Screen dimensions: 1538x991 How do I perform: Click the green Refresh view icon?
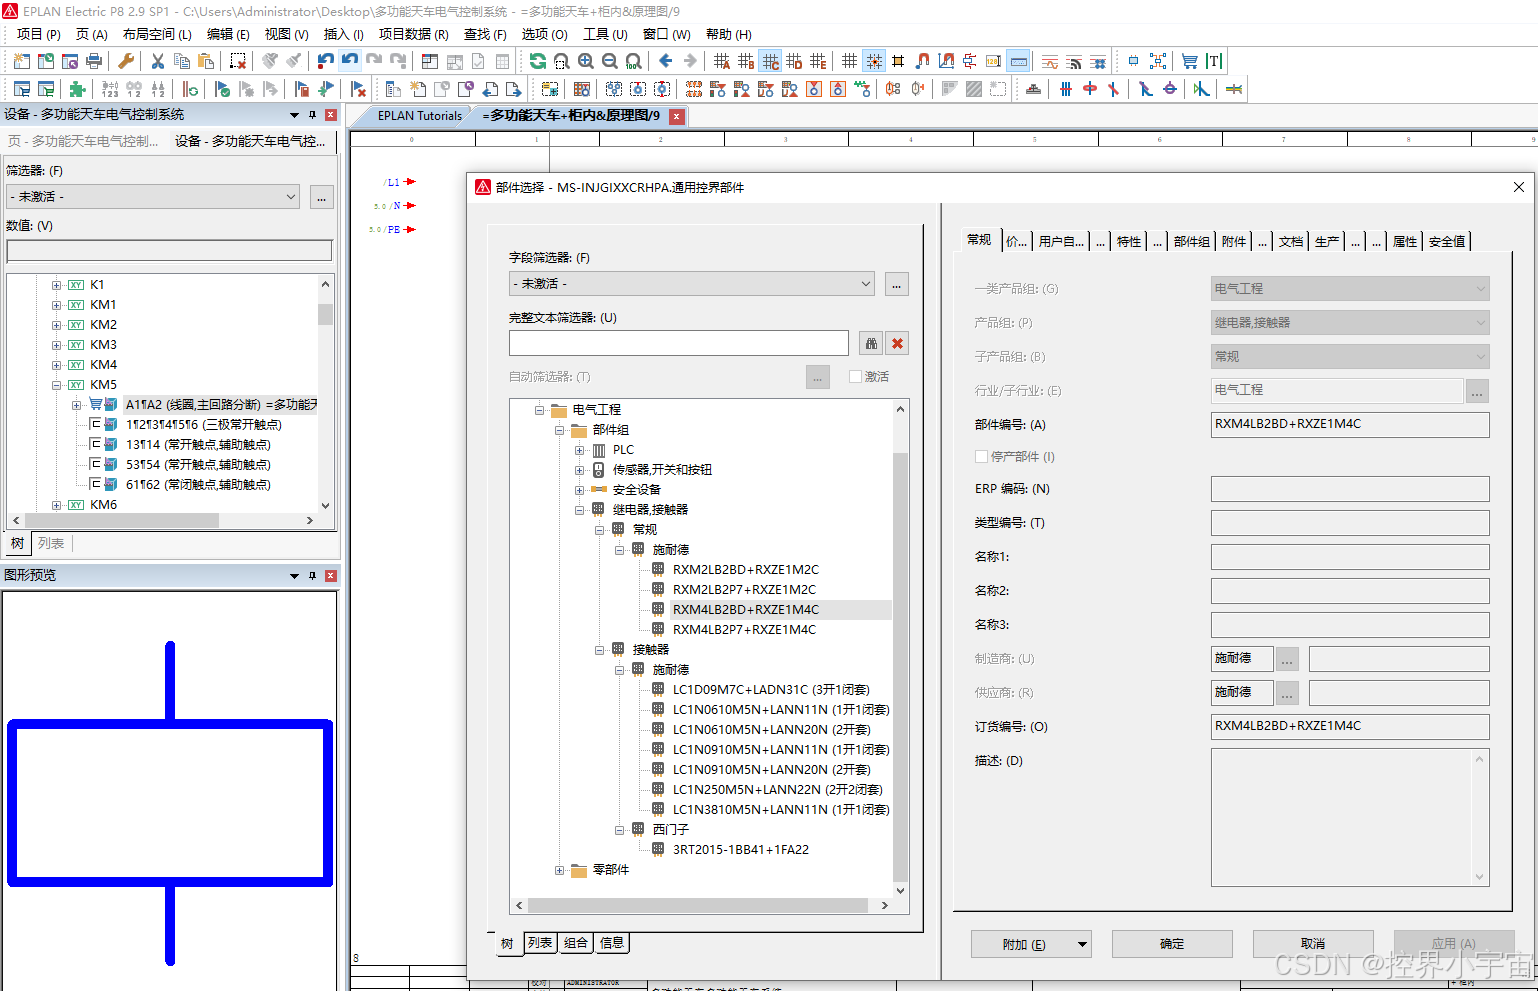538,61
